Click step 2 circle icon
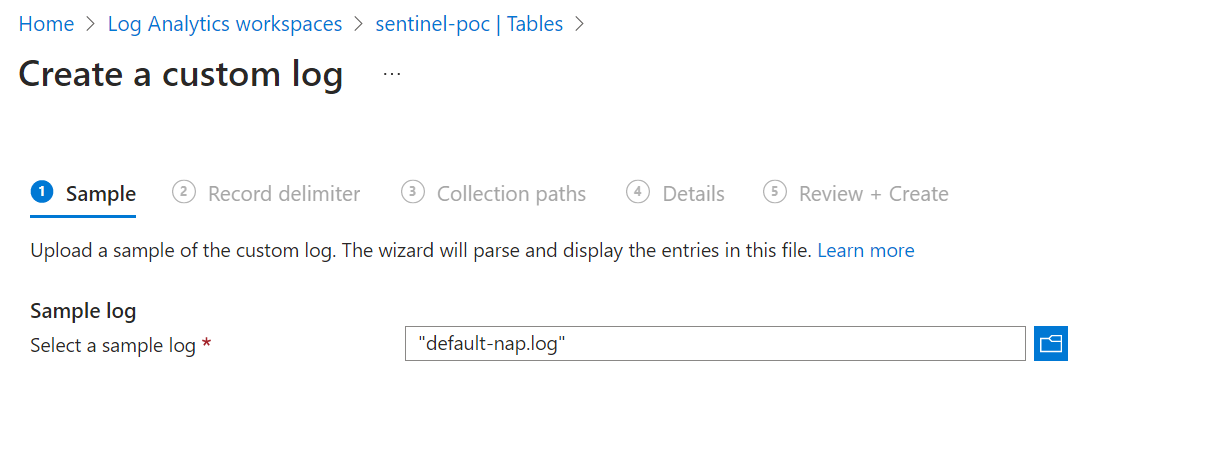1212x452 pixels. tap(184, 192)
